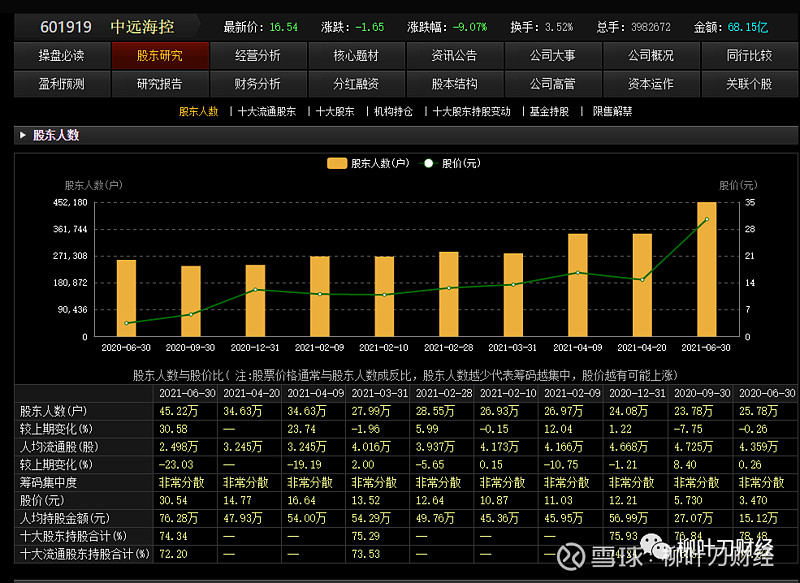Screen dimensions: 800x583
Task: Click the change value -23.03
Action: (x=176, y=465)
